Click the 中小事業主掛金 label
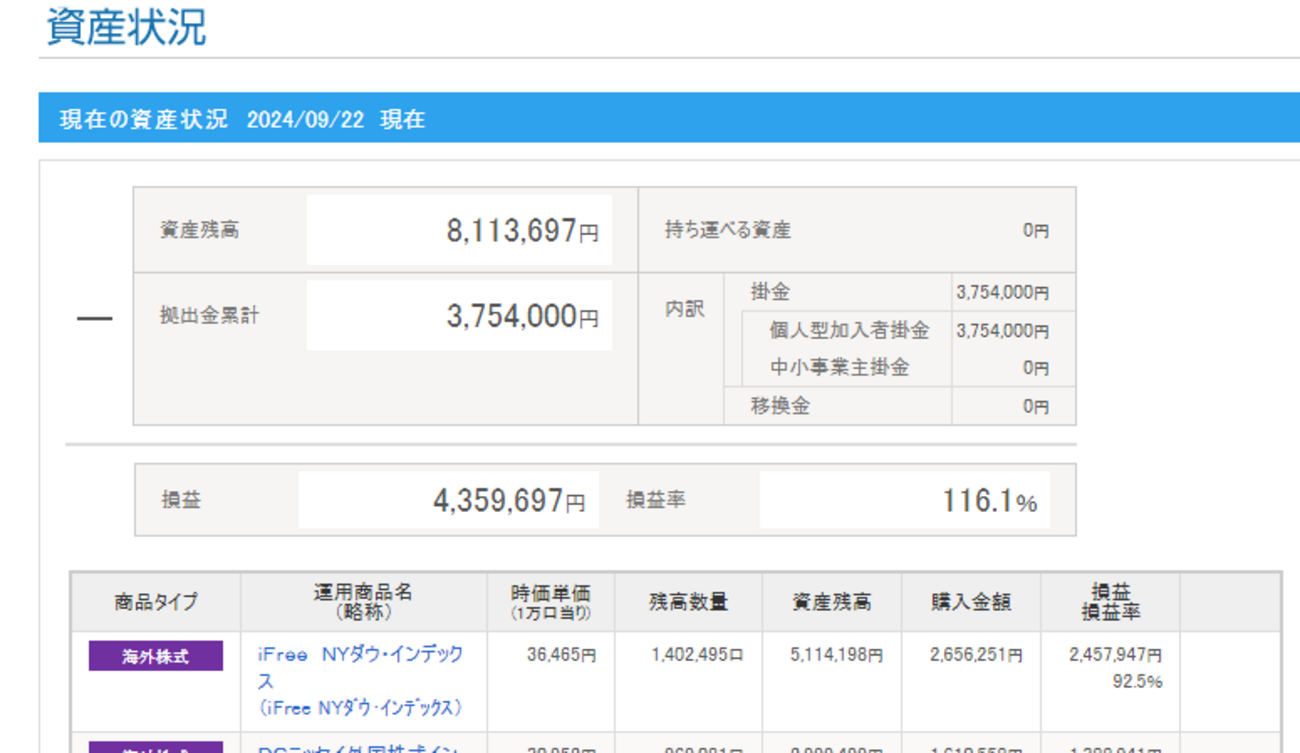Viewport: 1300px width, 753px height. tap(839, 368)
